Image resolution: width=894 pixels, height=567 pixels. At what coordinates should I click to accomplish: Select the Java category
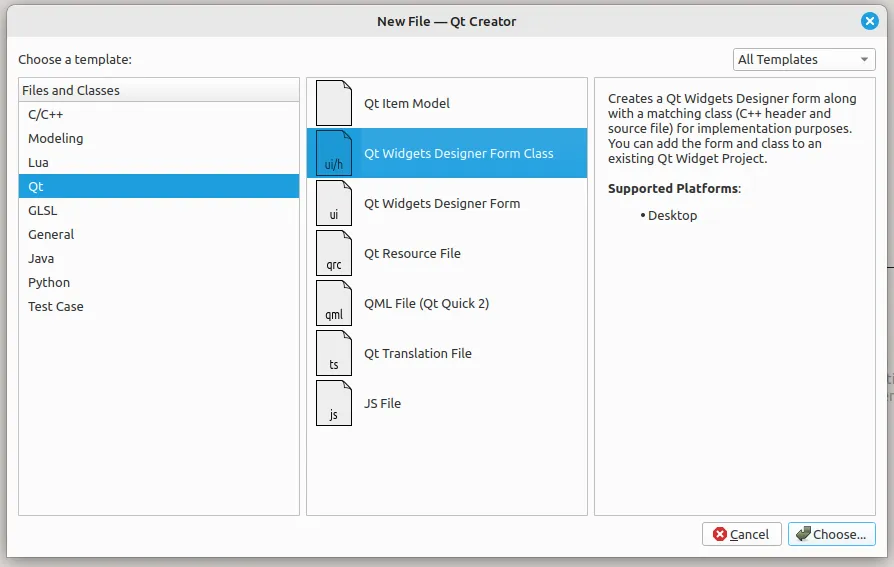pyautogui.click(x=159, y=258)
